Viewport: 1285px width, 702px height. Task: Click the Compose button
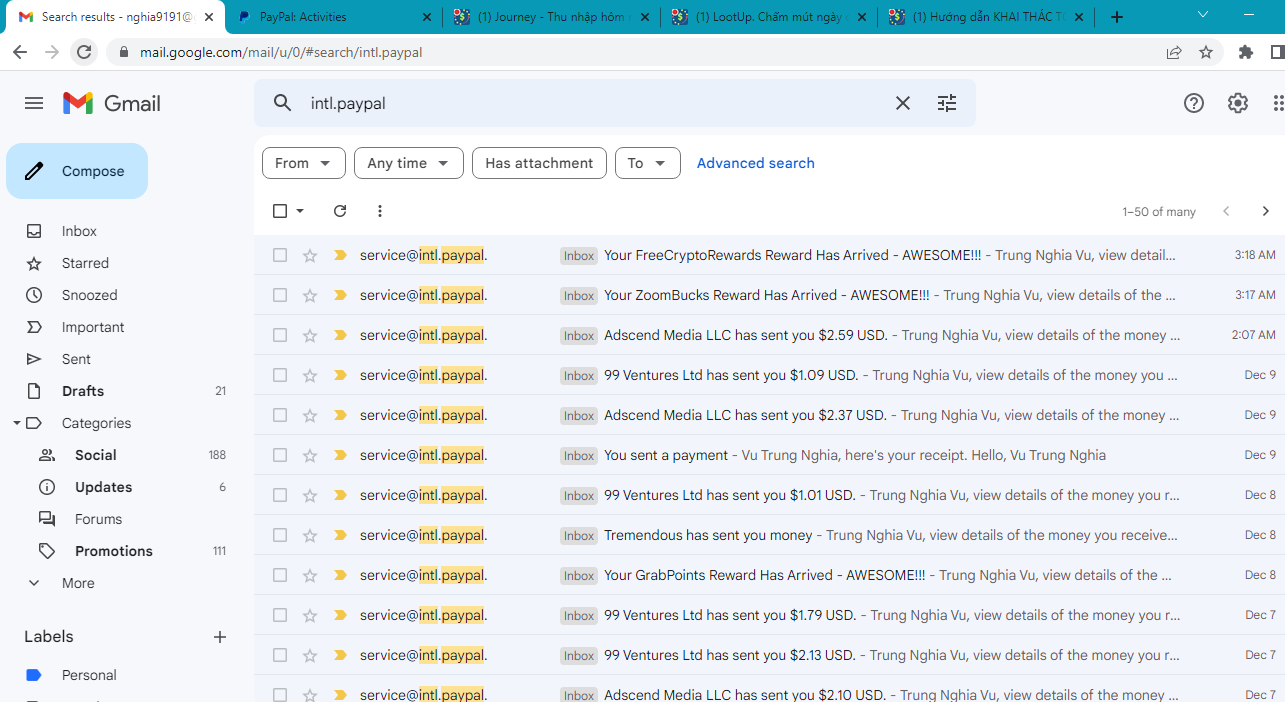(x=77, y=171)
